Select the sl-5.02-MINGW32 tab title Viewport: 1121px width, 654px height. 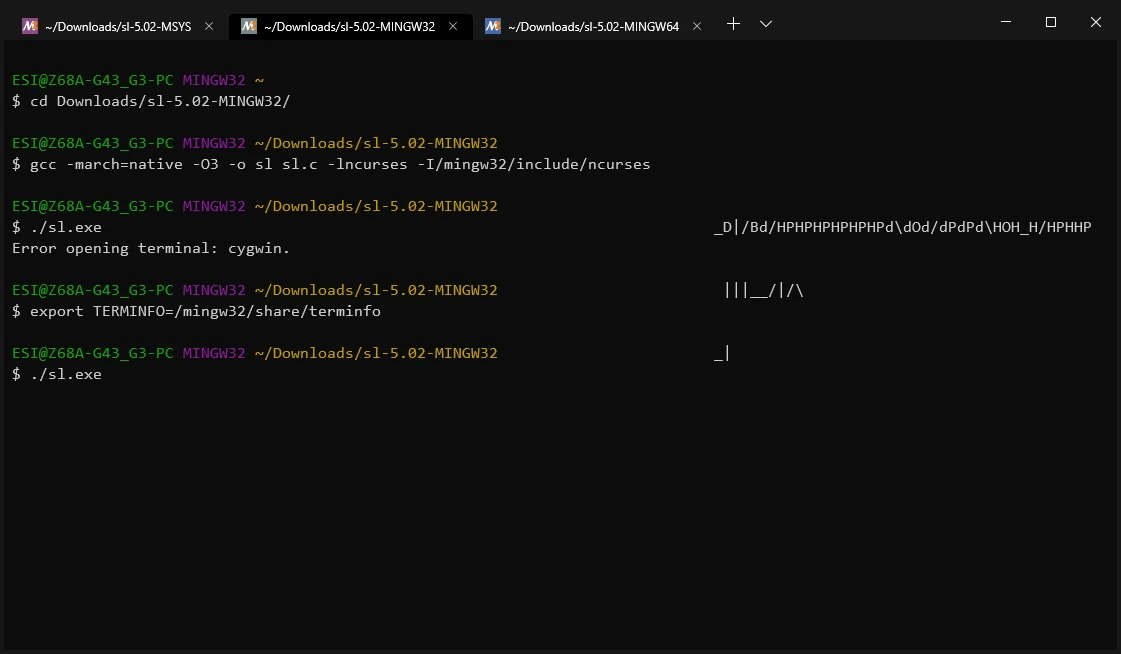350,26
